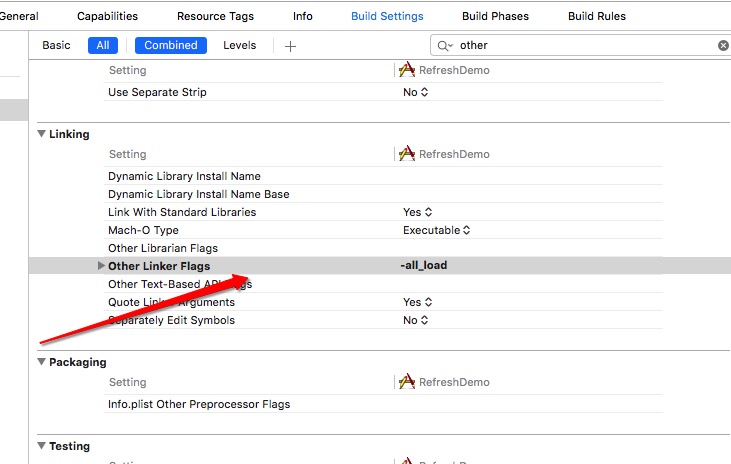Click RefreshDemo target icon in Linking section

(x=407, y=154)
